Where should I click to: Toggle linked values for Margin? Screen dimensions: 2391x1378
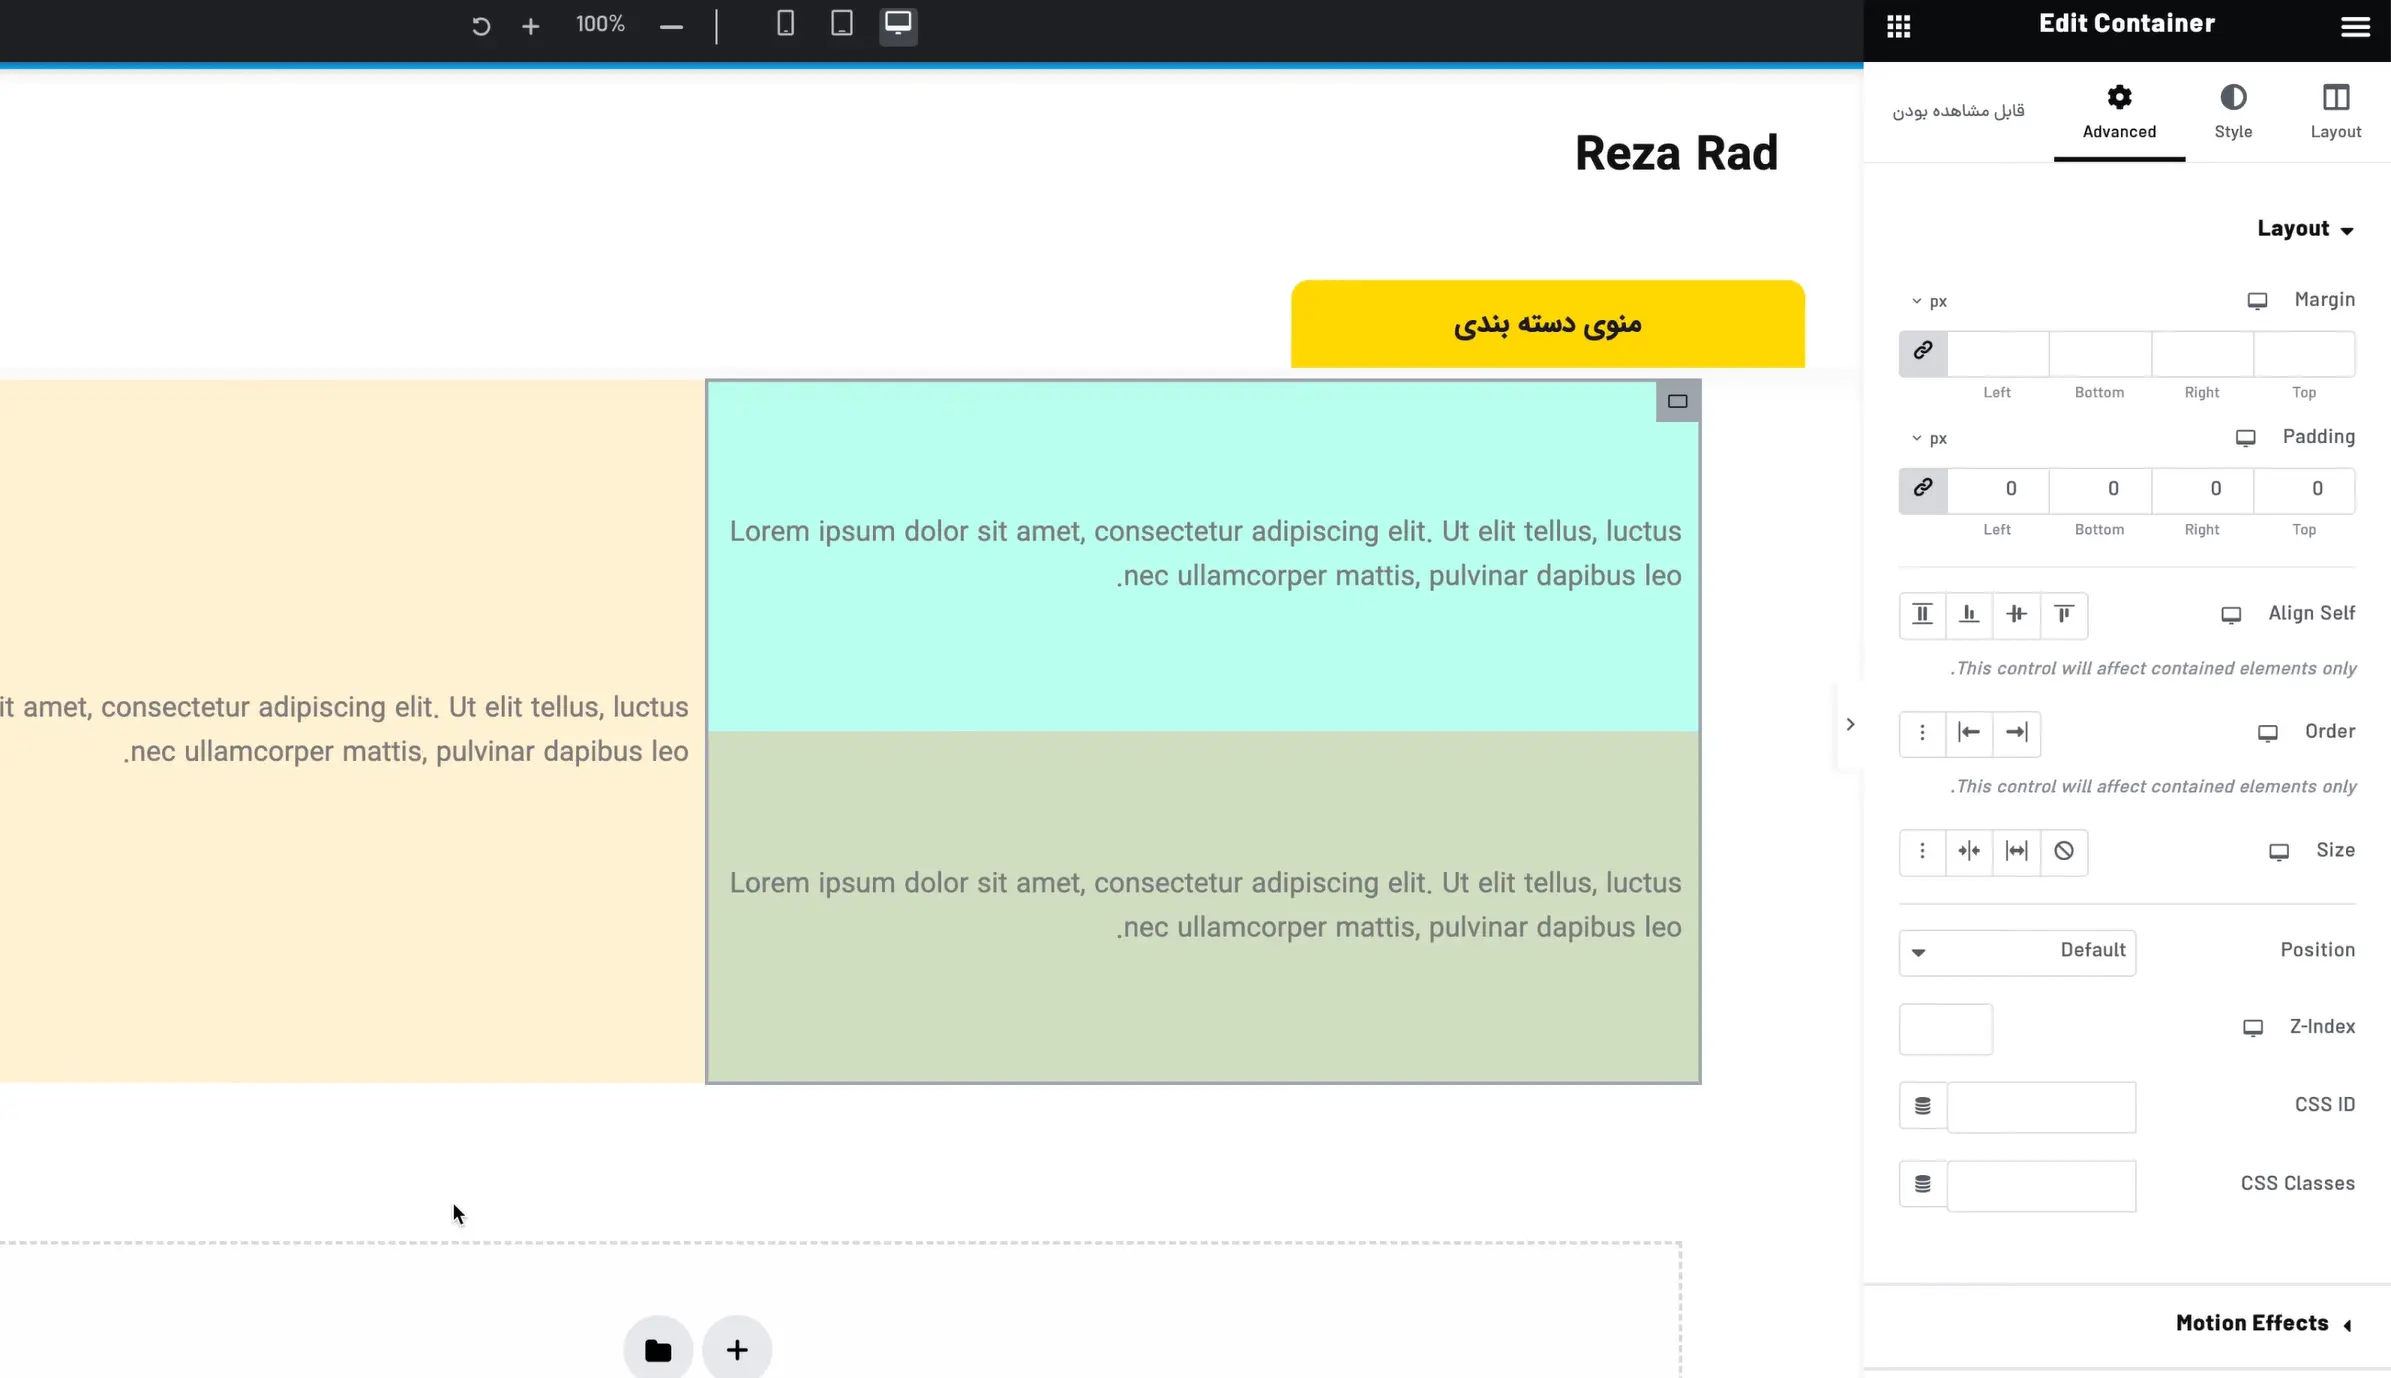(1922, 352)
